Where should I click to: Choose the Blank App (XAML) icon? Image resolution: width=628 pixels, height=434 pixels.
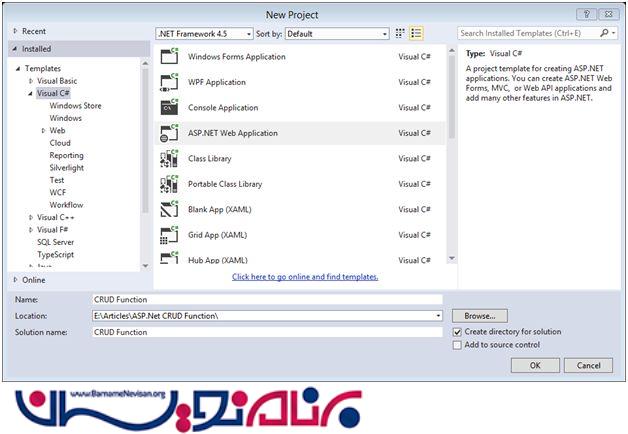pyautogui.click(x=169, y=209)
